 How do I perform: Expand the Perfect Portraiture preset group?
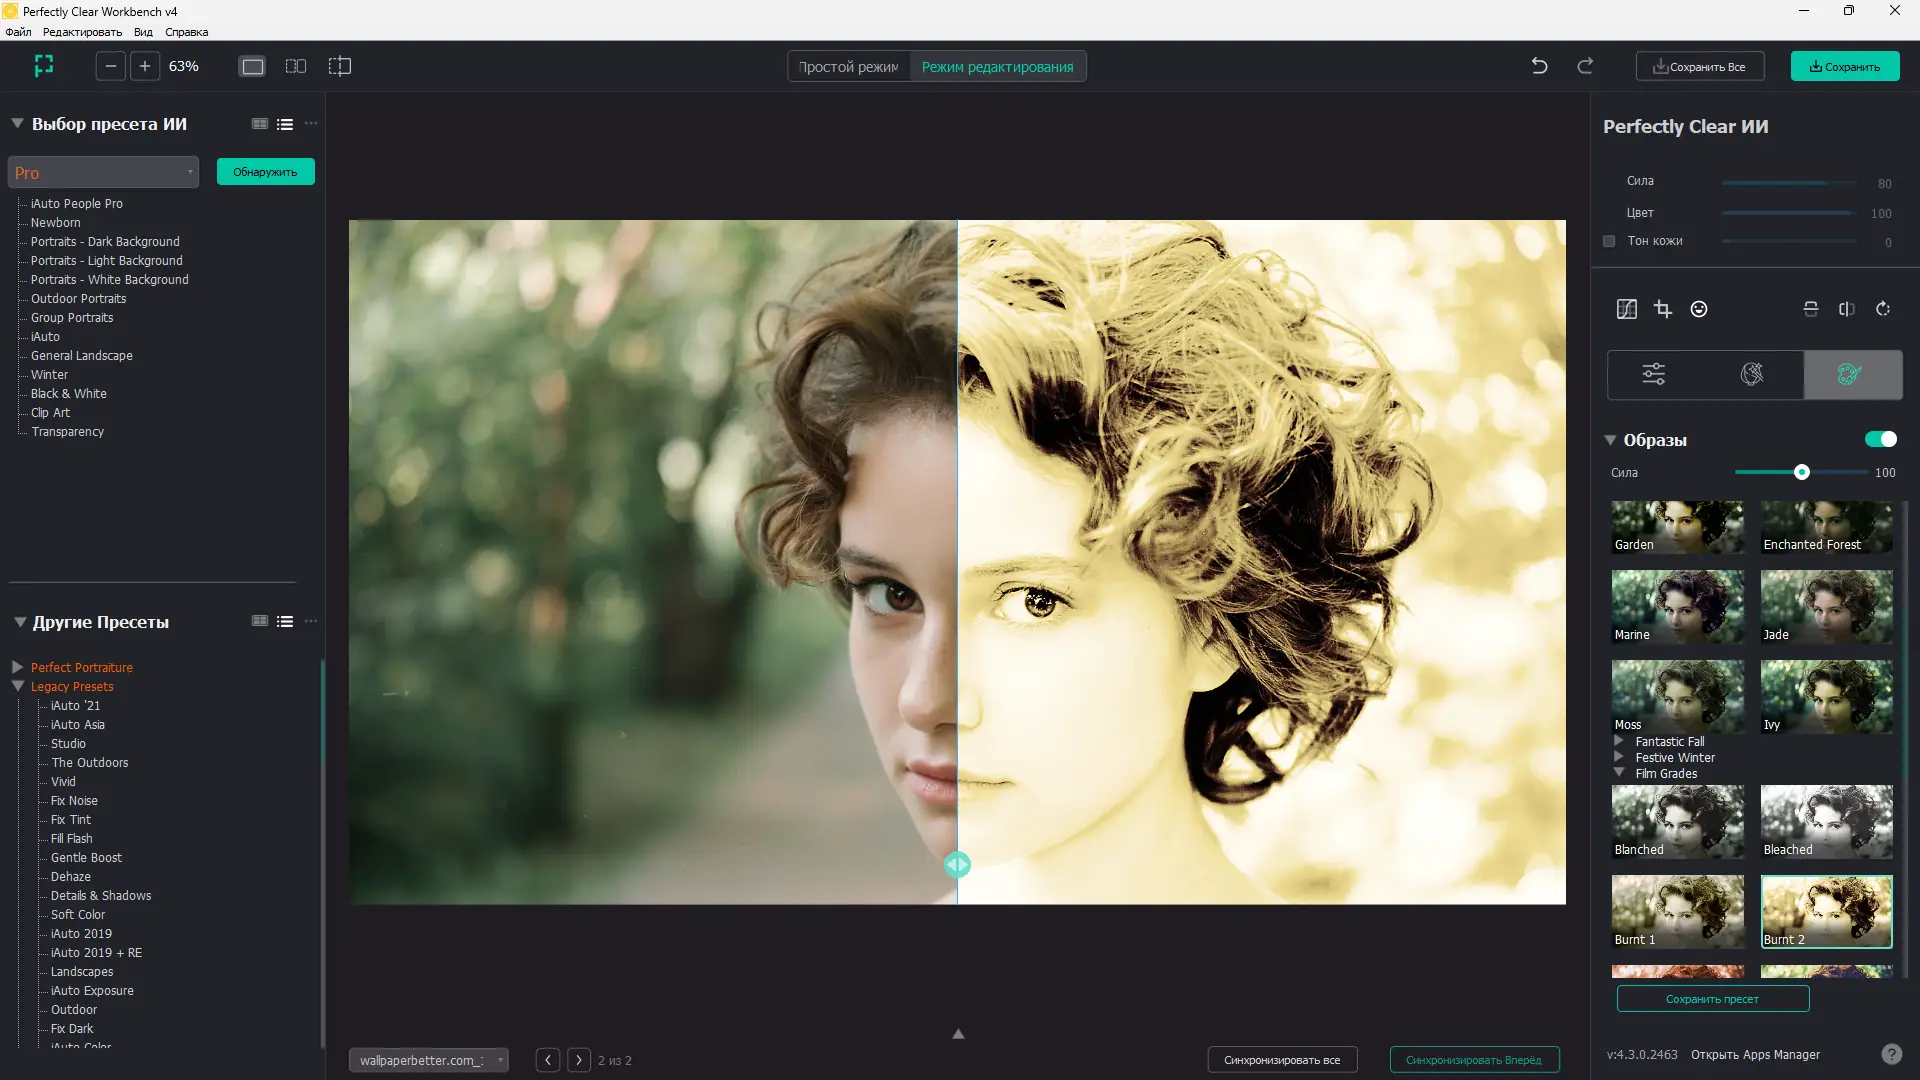tap(18, 667)
